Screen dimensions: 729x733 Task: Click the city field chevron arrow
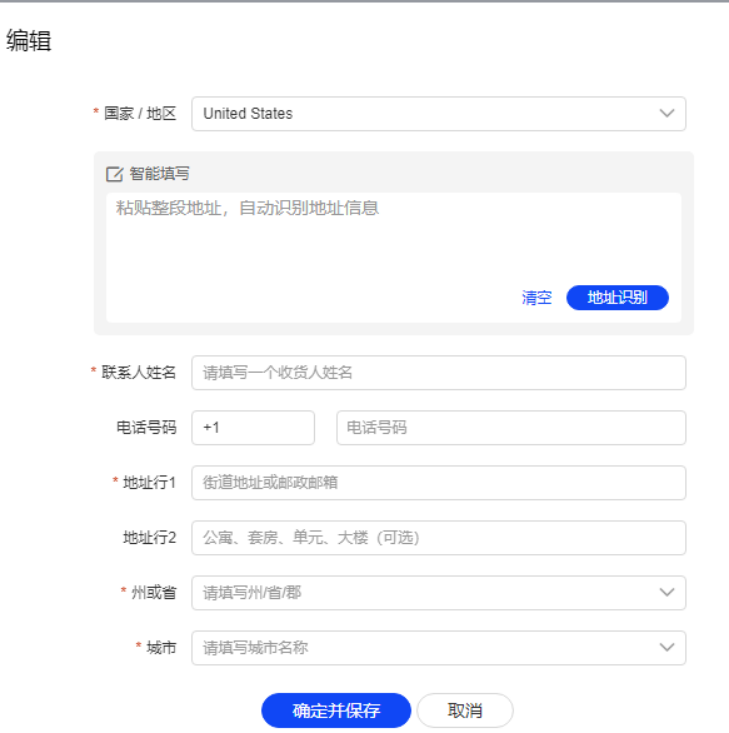point(667,648)
